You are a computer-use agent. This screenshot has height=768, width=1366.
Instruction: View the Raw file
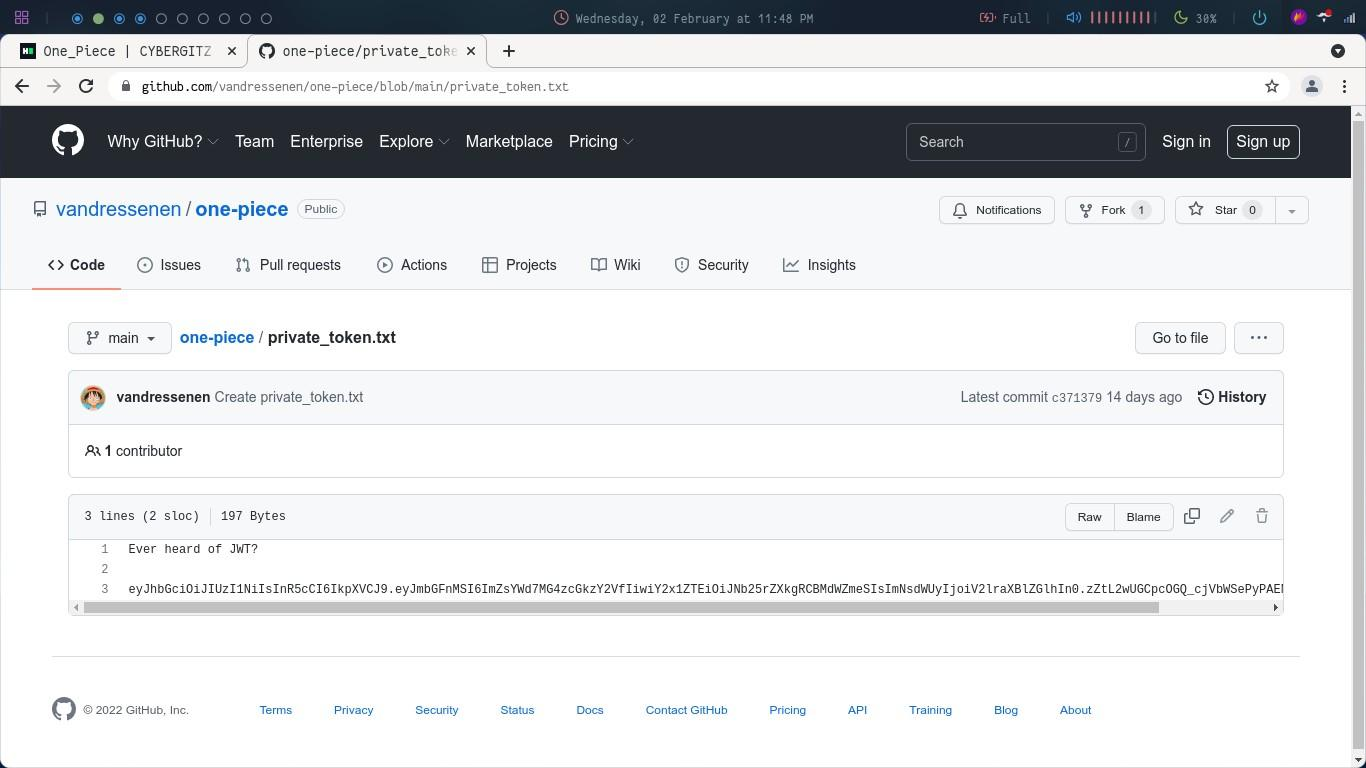(x=1089, y=517)
